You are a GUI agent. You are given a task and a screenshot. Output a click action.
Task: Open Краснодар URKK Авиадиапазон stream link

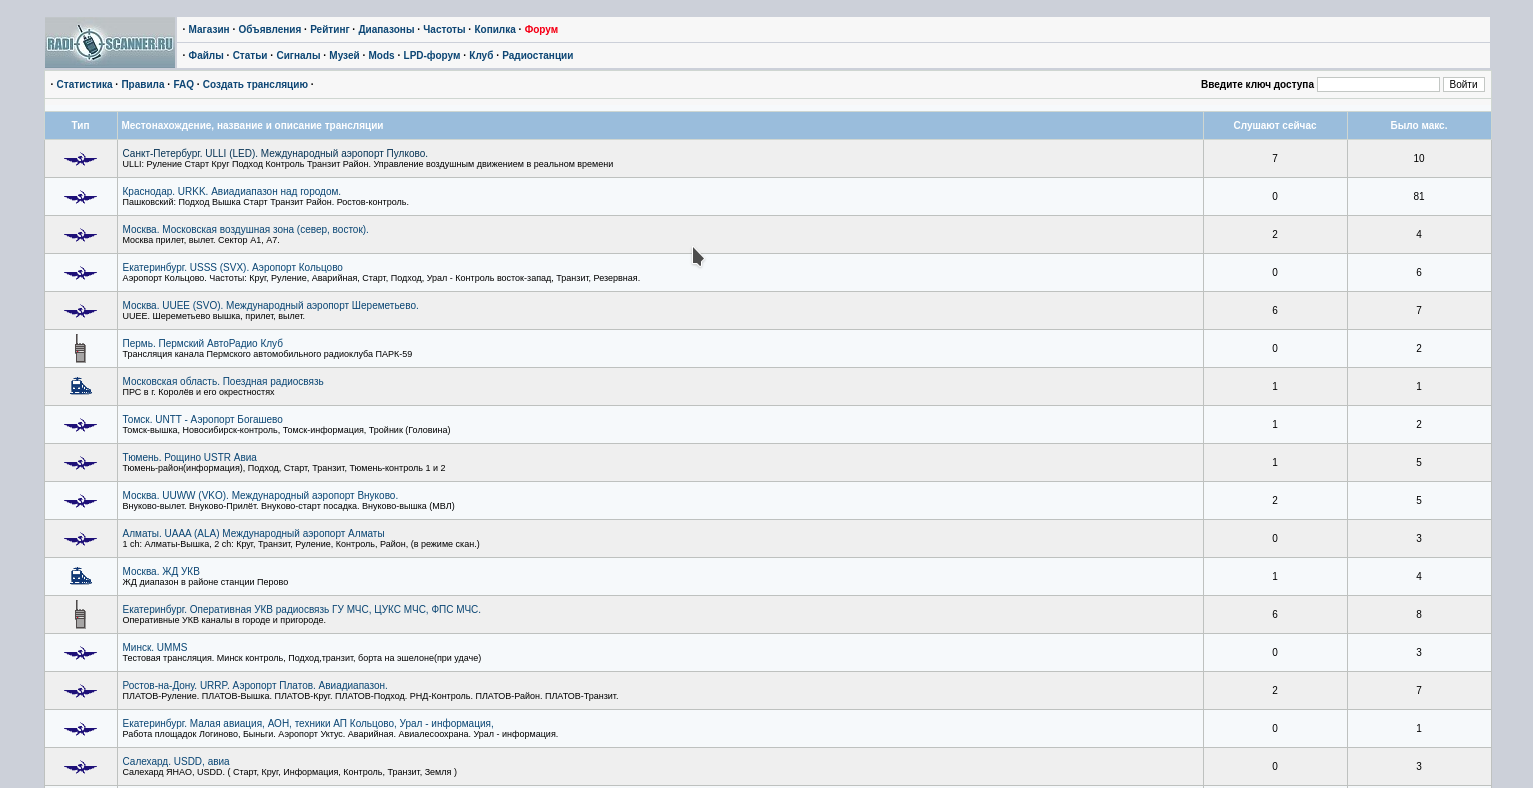coord(231,191)
